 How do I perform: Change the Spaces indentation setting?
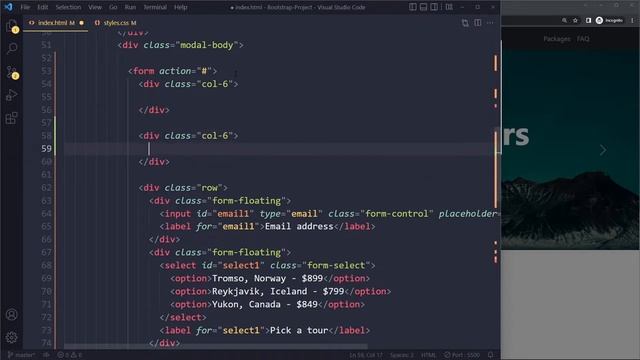402,355
